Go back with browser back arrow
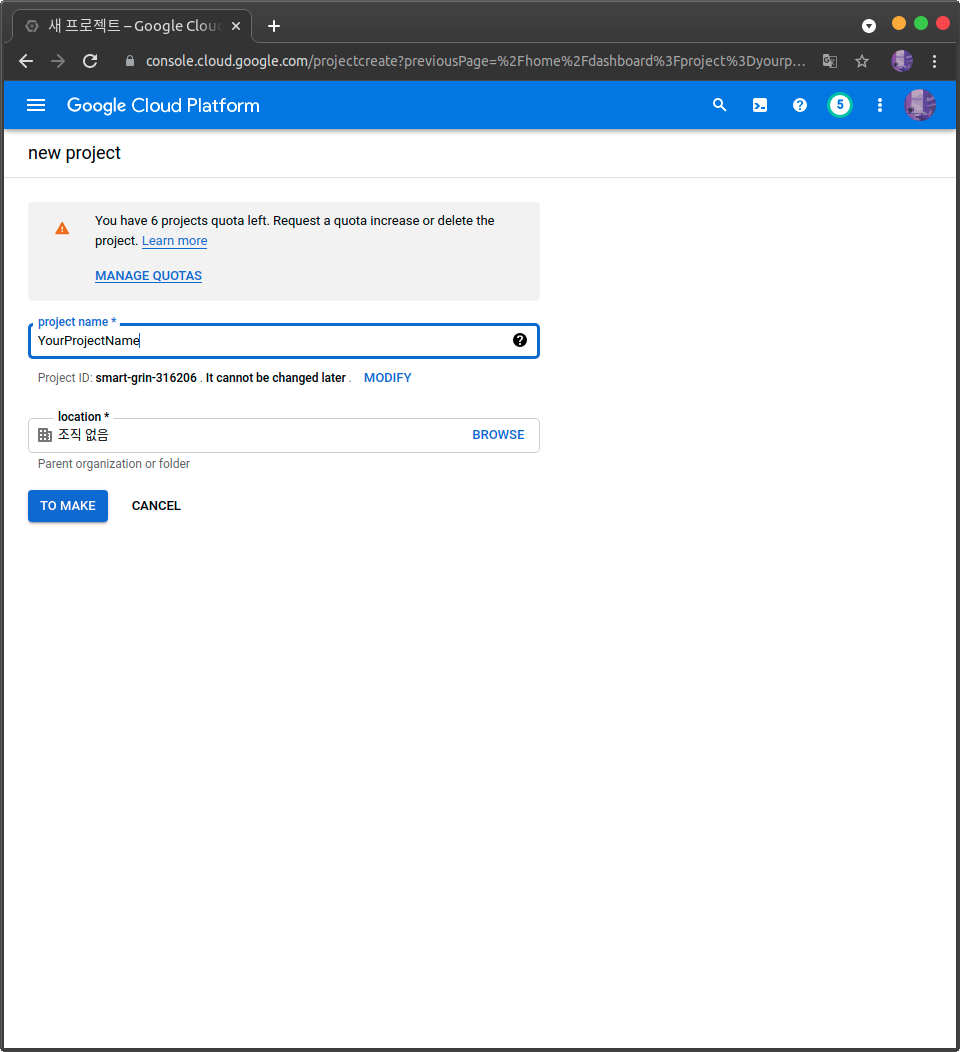Screen dimensions: 960x1052 [26, 61]
